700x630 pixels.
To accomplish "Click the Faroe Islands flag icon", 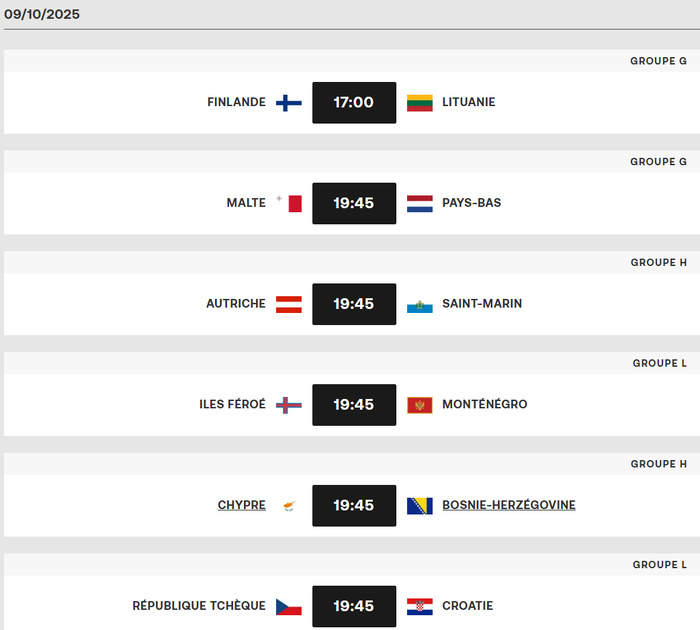I will click(x=289, y=405).
